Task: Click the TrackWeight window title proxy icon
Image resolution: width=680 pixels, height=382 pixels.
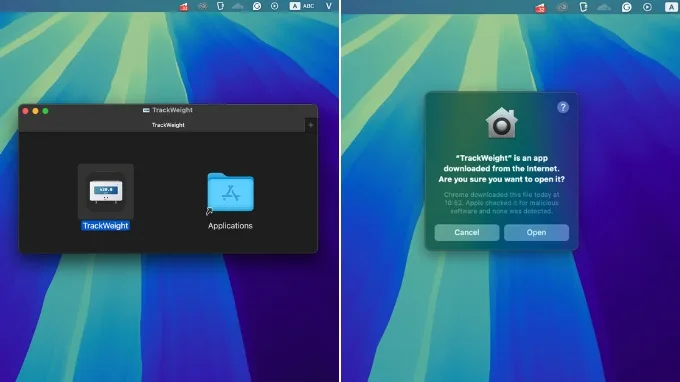Action: 146,110
